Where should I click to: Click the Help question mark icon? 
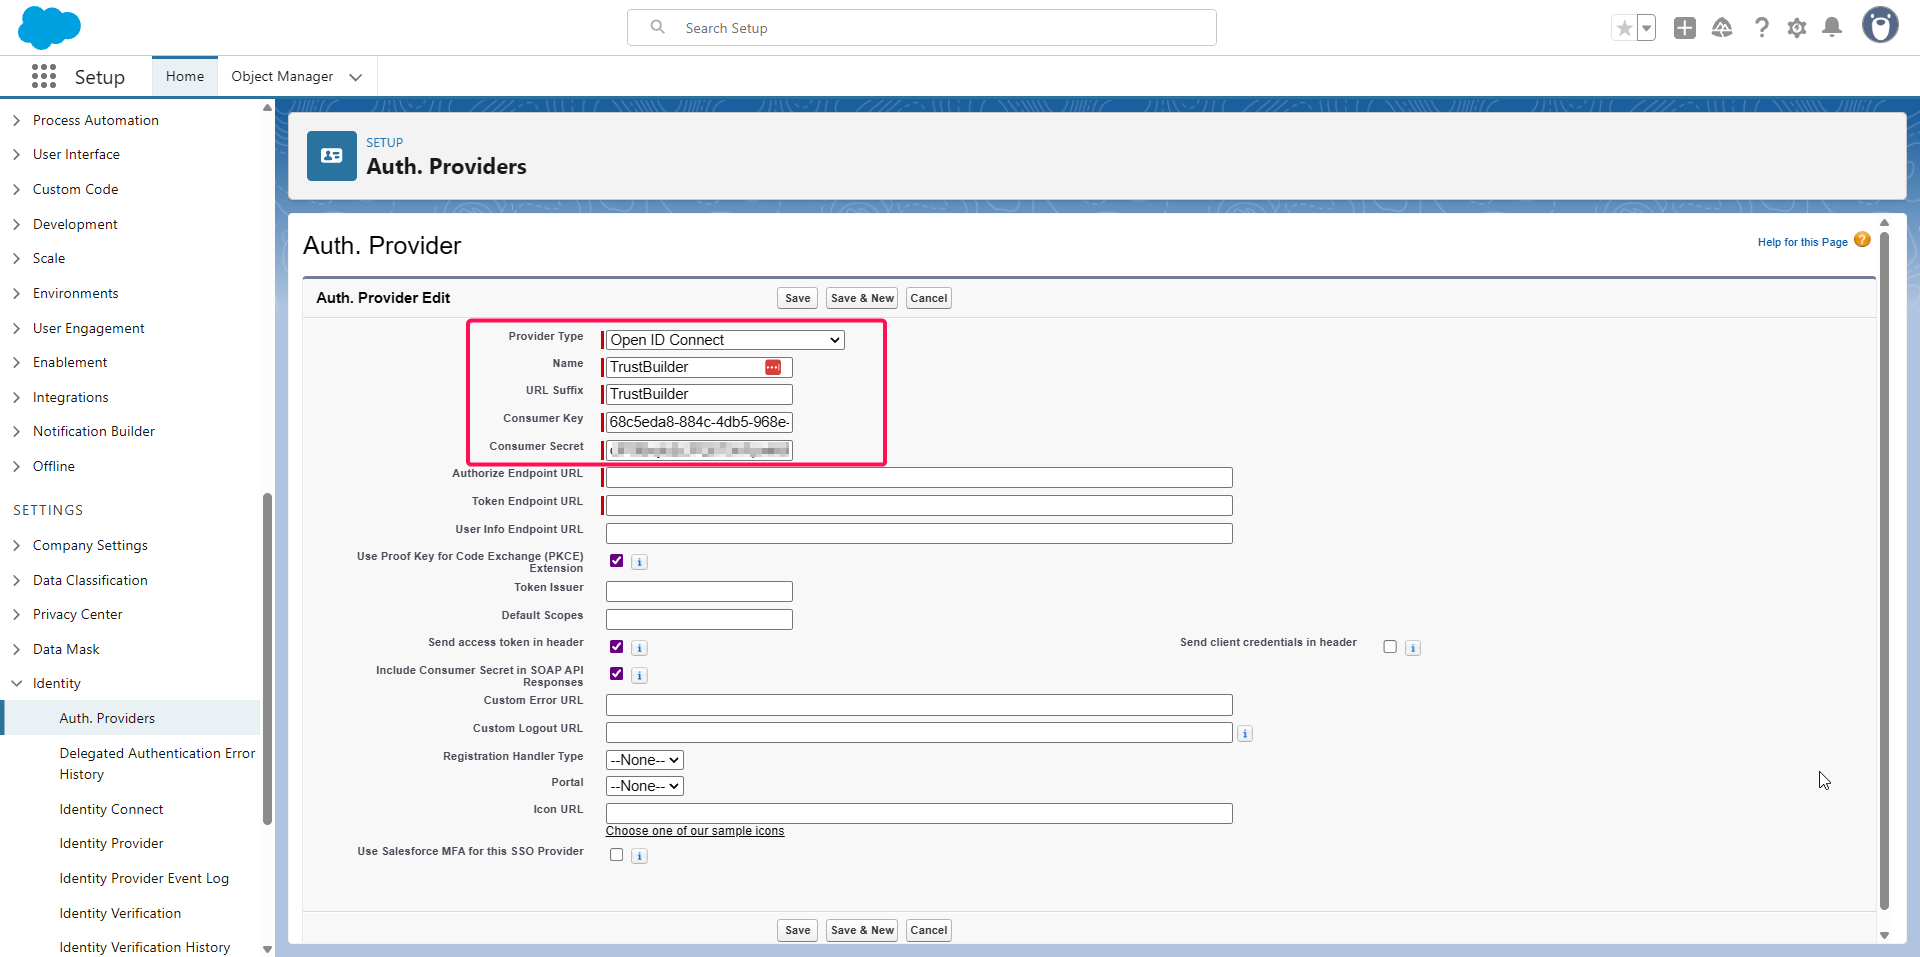1761,28
